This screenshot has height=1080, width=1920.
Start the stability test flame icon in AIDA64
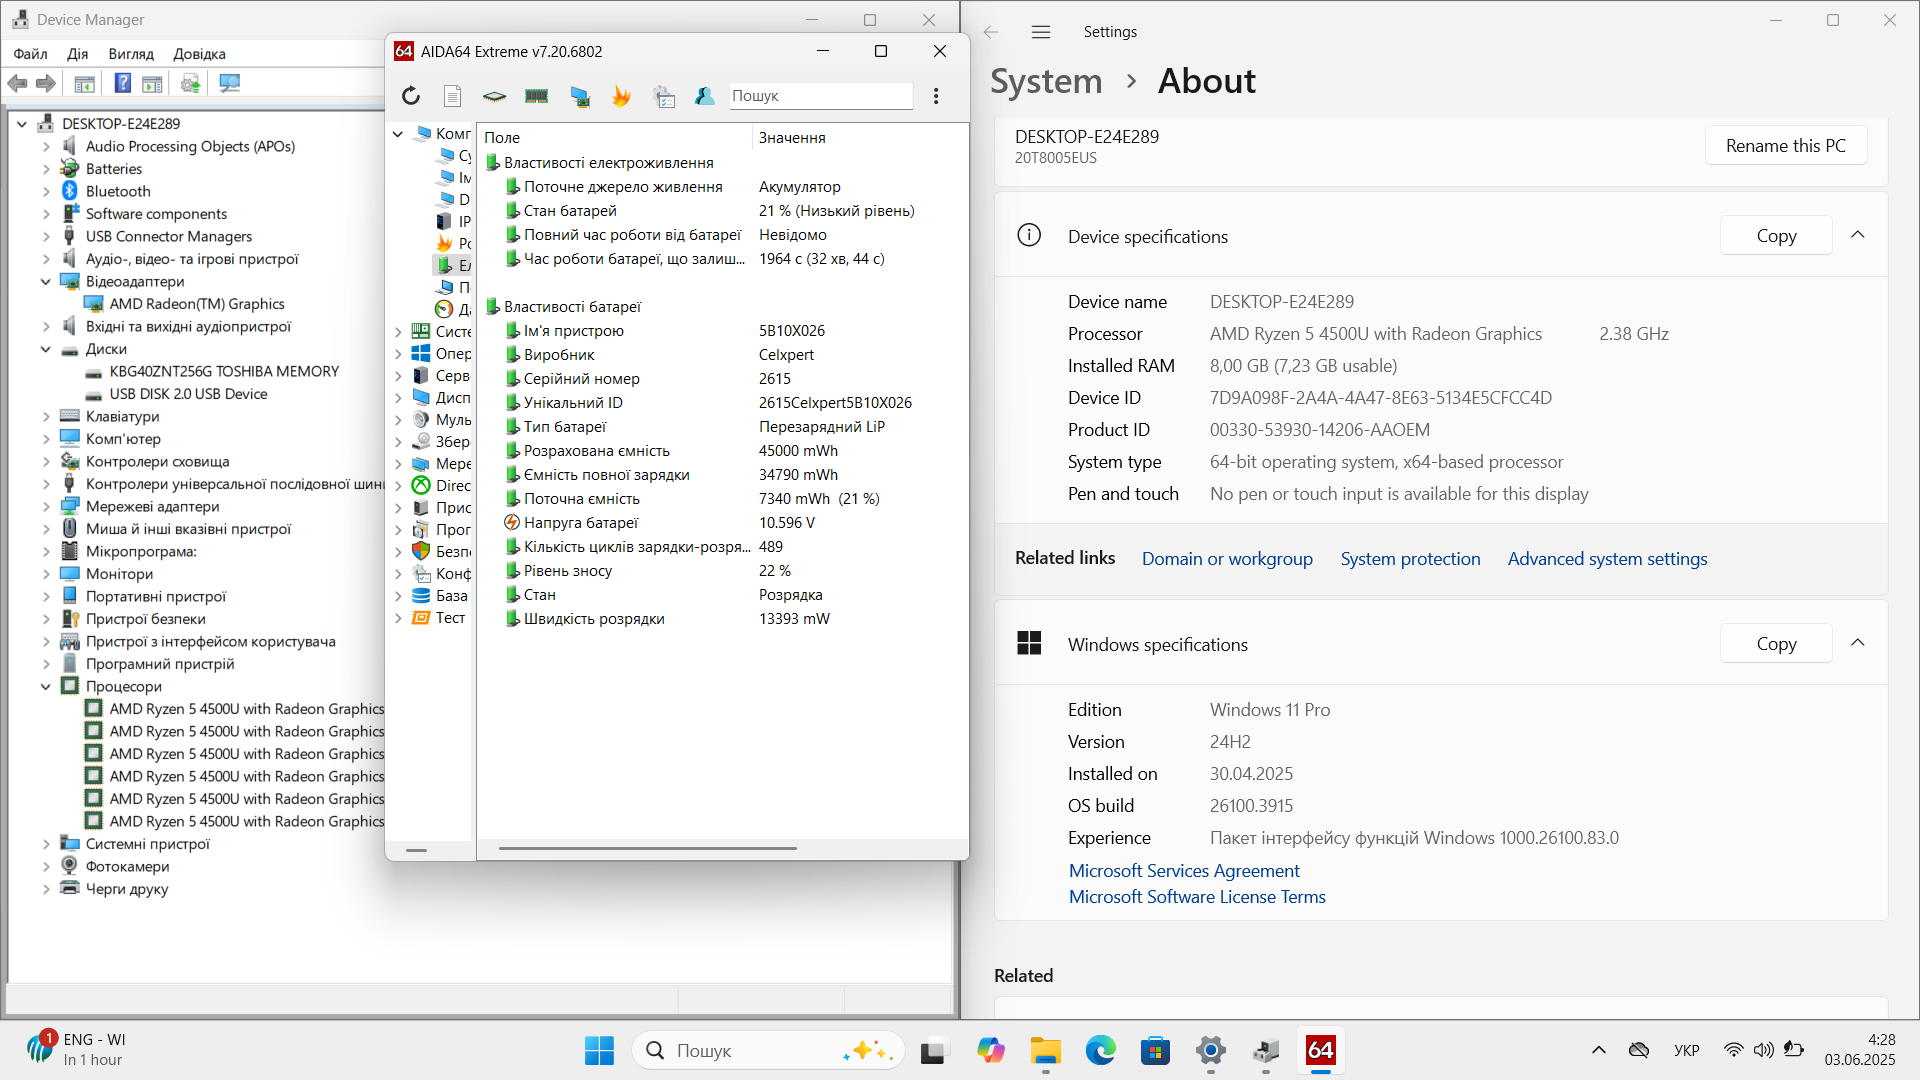click(621, 96)
